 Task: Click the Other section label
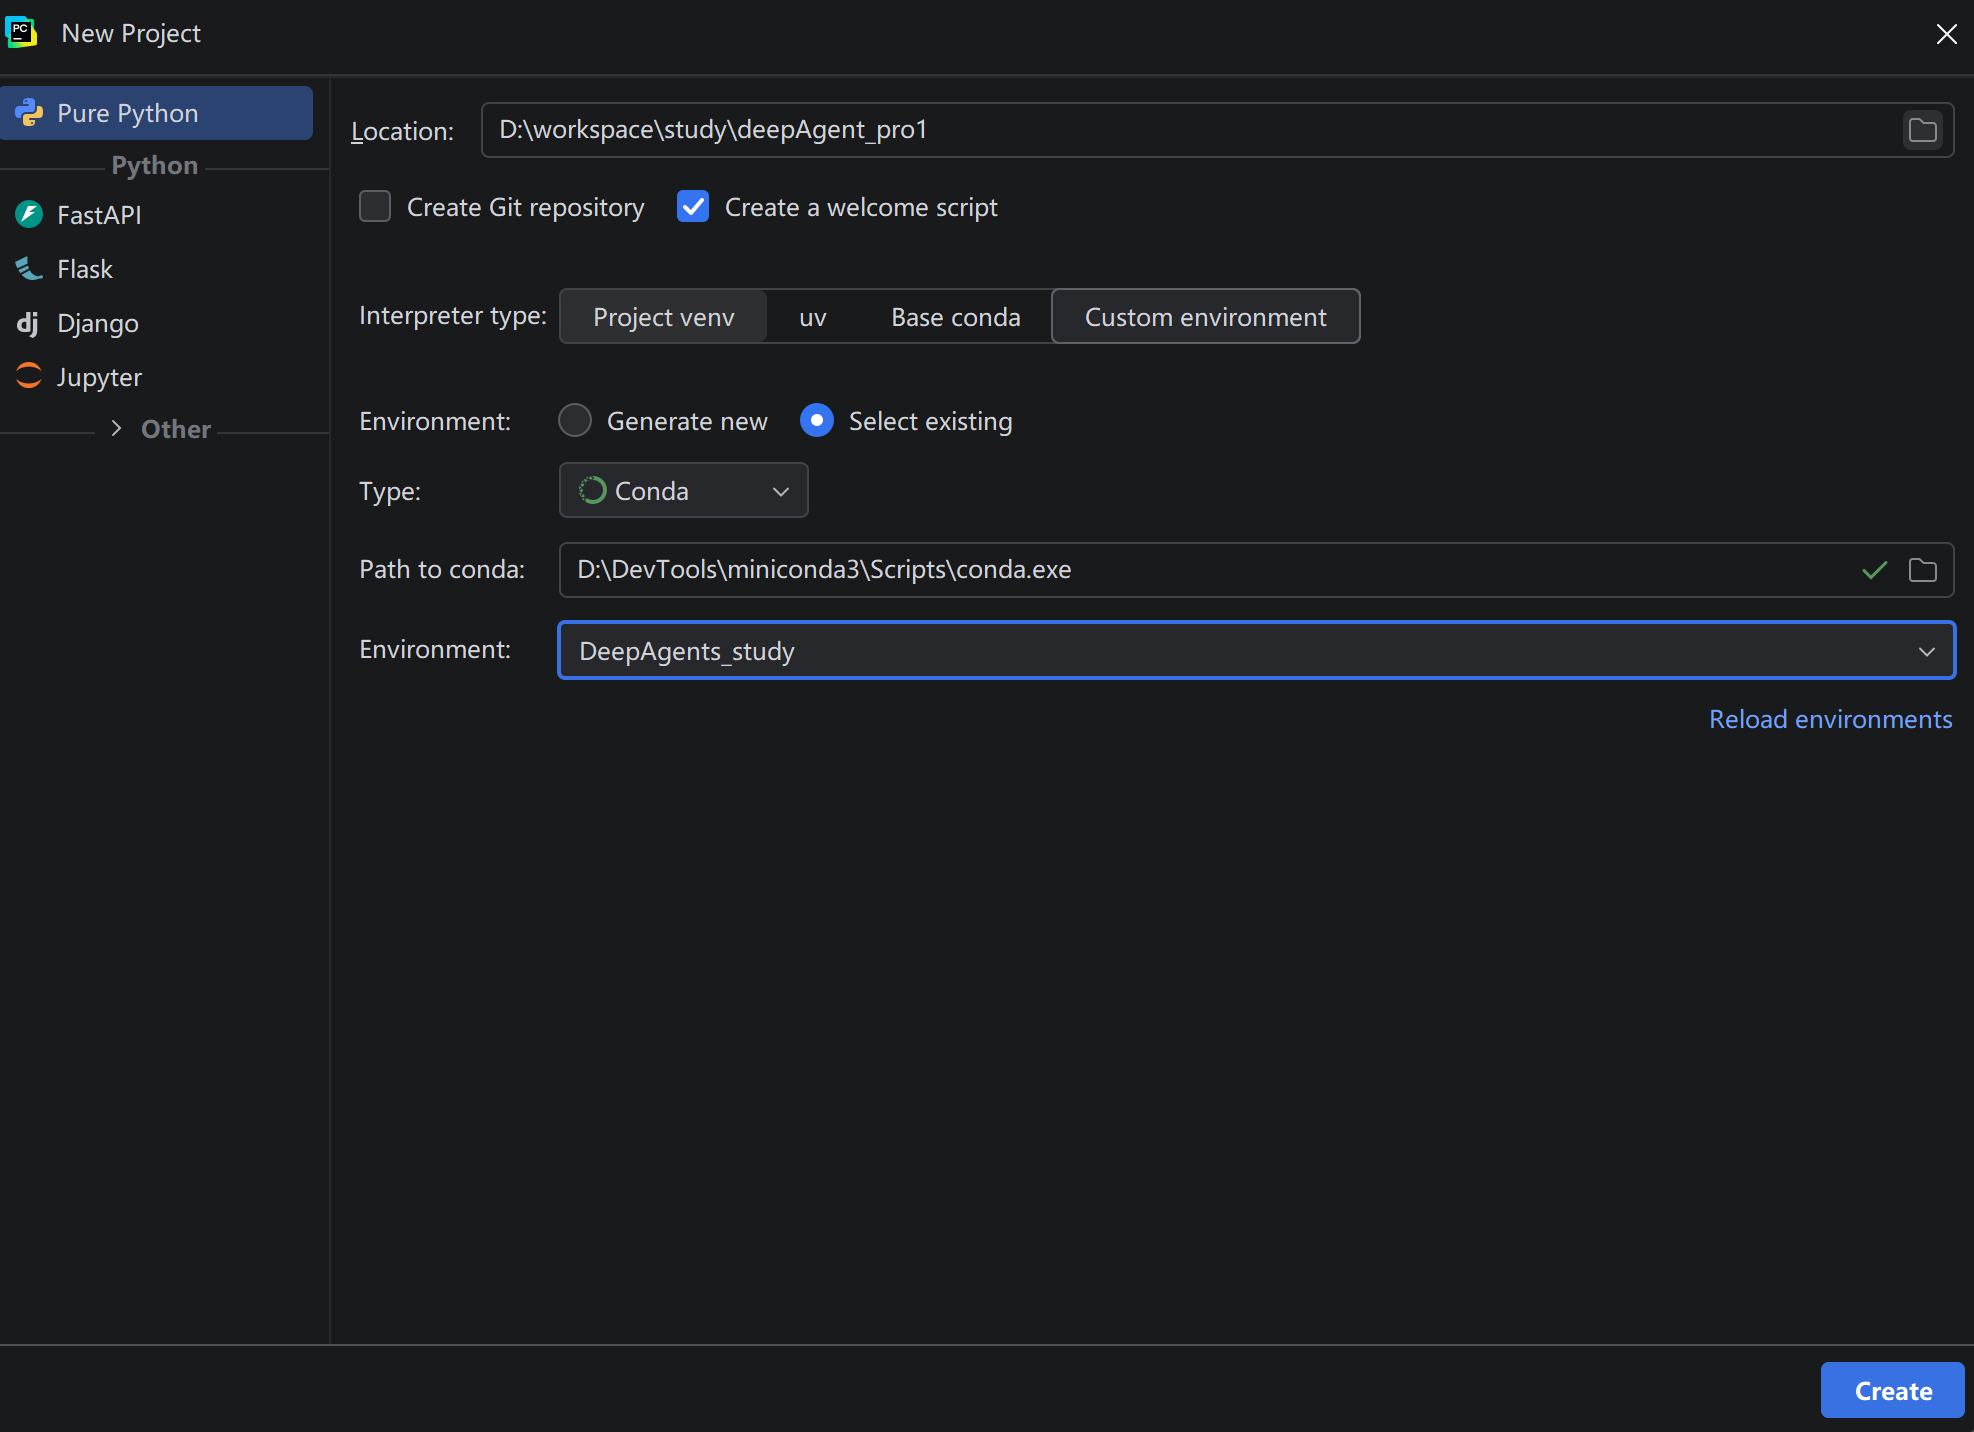pyautogui.click(x=176, y=429)
